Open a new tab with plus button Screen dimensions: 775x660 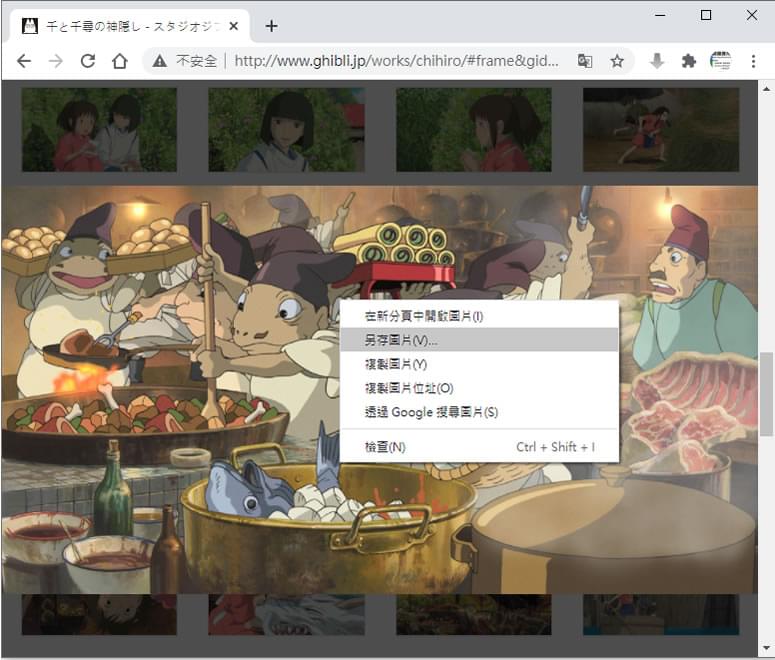point(271,26)
